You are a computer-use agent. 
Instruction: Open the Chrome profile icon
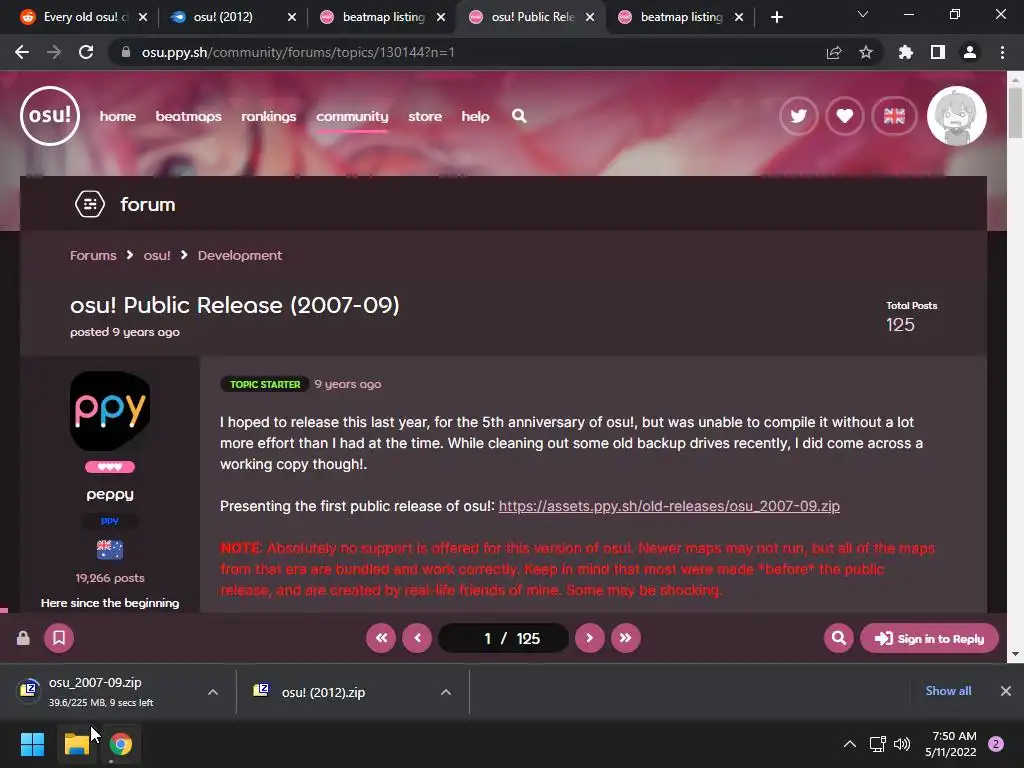click(970, 52)
